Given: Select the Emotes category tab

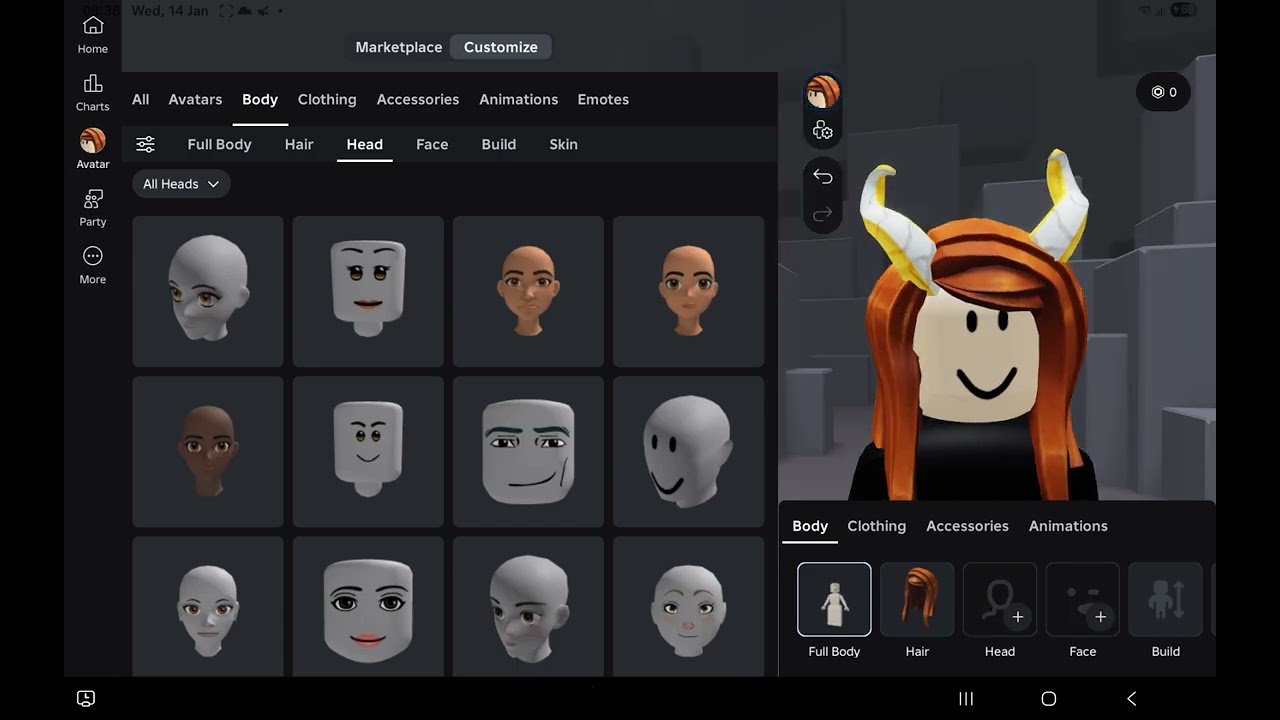Looking at the screenshot, I should pyautogui.click(x=603, y=99).
